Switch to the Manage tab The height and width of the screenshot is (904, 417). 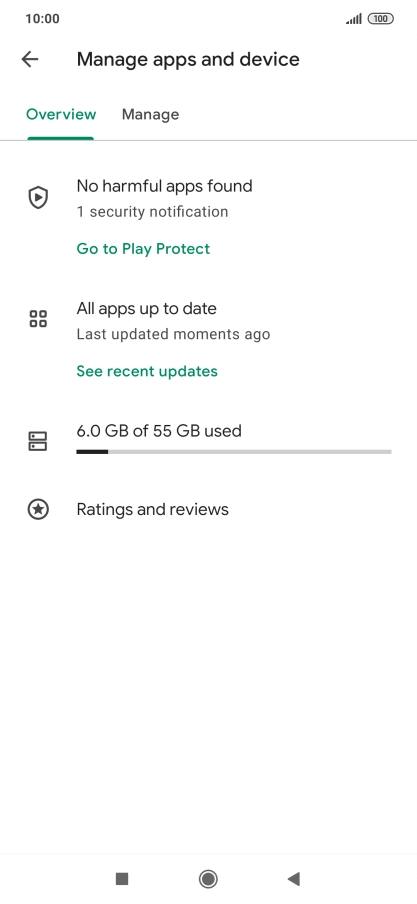point(151,114)
